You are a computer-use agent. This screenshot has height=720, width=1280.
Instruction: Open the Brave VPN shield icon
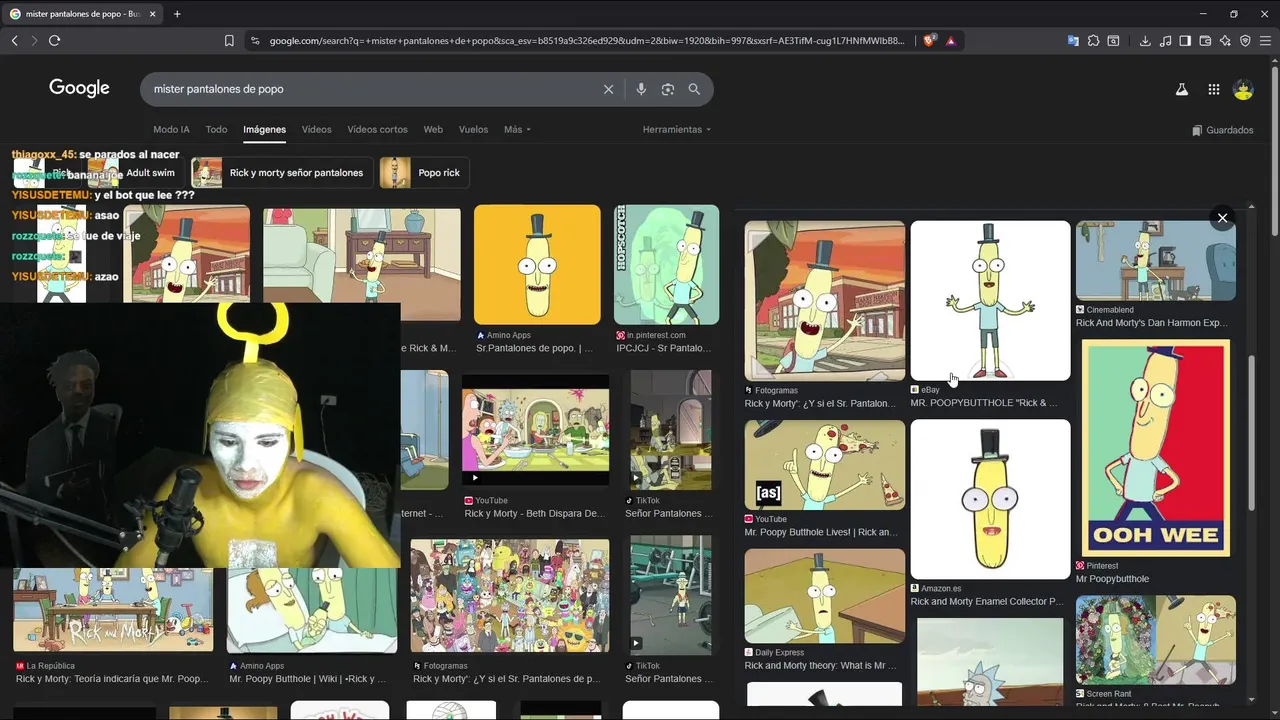[1245, 41]
